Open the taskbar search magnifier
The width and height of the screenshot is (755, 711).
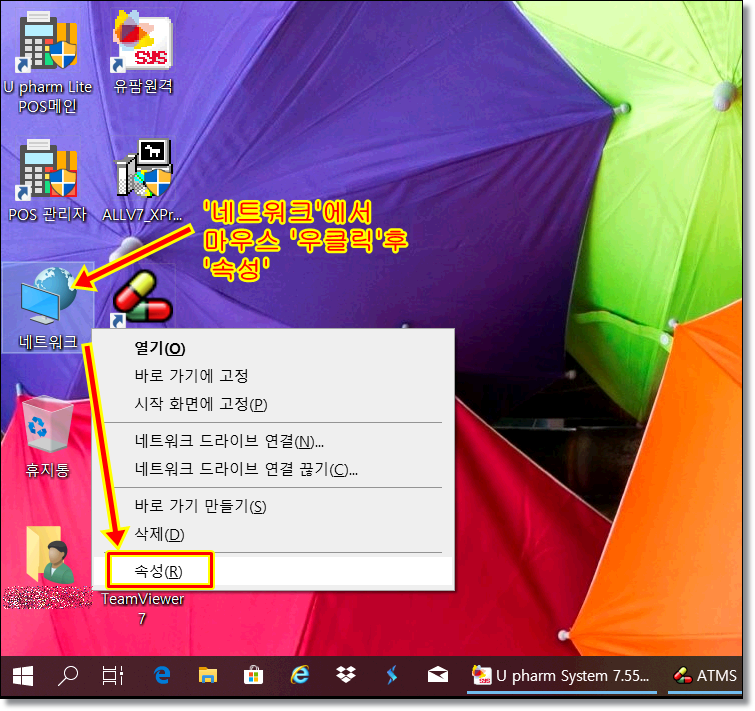[69, 675]
